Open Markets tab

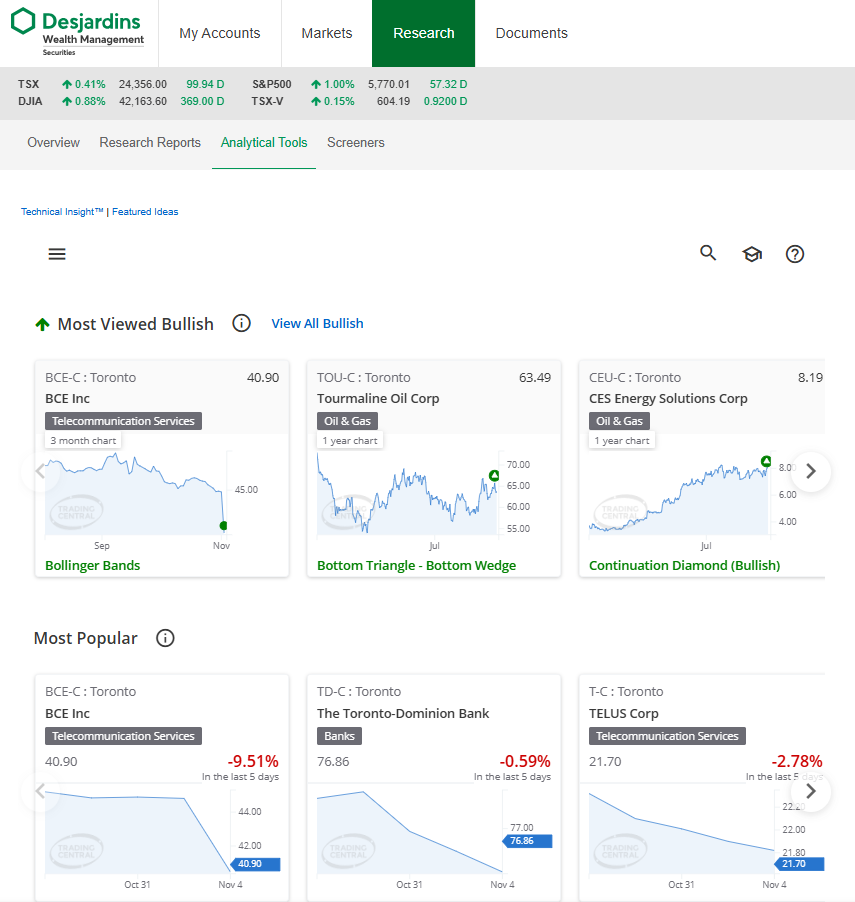327,33
